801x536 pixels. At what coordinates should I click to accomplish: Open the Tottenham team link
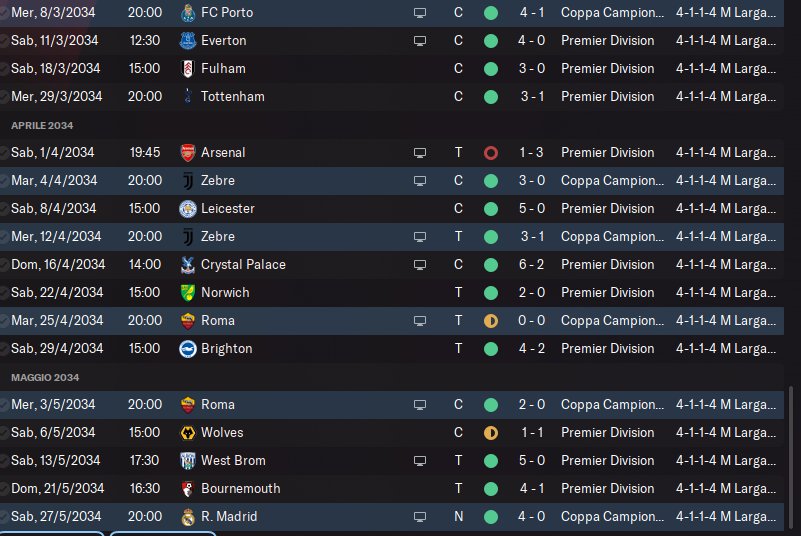pos(233,97)
